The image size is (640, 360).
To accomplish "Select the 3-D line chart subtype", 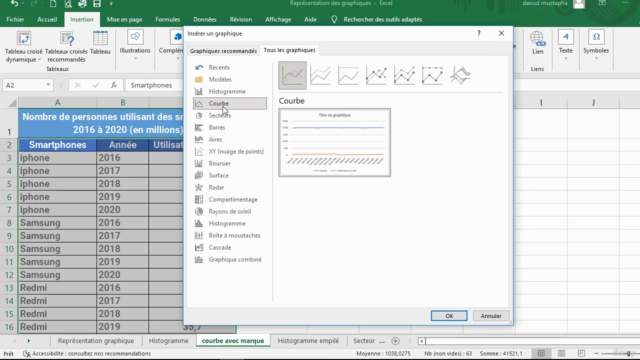I will (x=460, y=76).
